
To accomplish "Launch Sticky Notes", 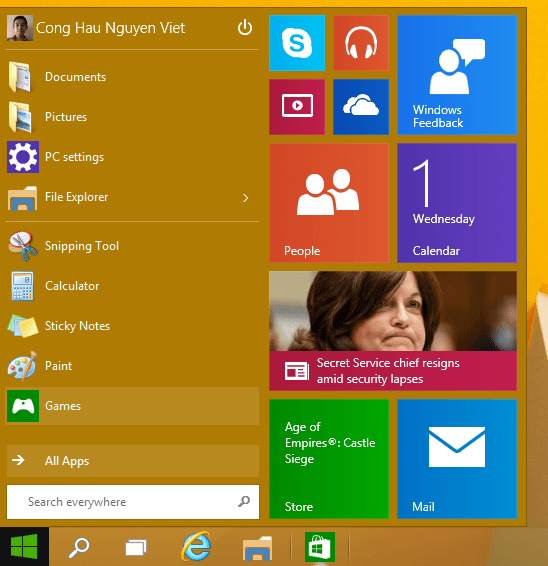I will click(x=132, y=326).
